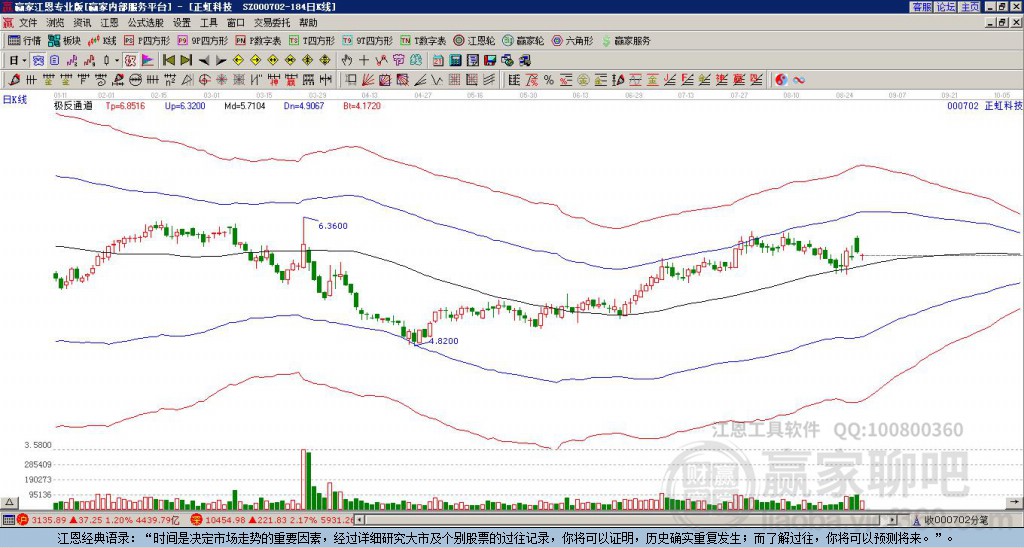Open the P四方形 square tool
Viewport: 1024px width, 548px height.
pyautogui.click(x=147, y=40)
